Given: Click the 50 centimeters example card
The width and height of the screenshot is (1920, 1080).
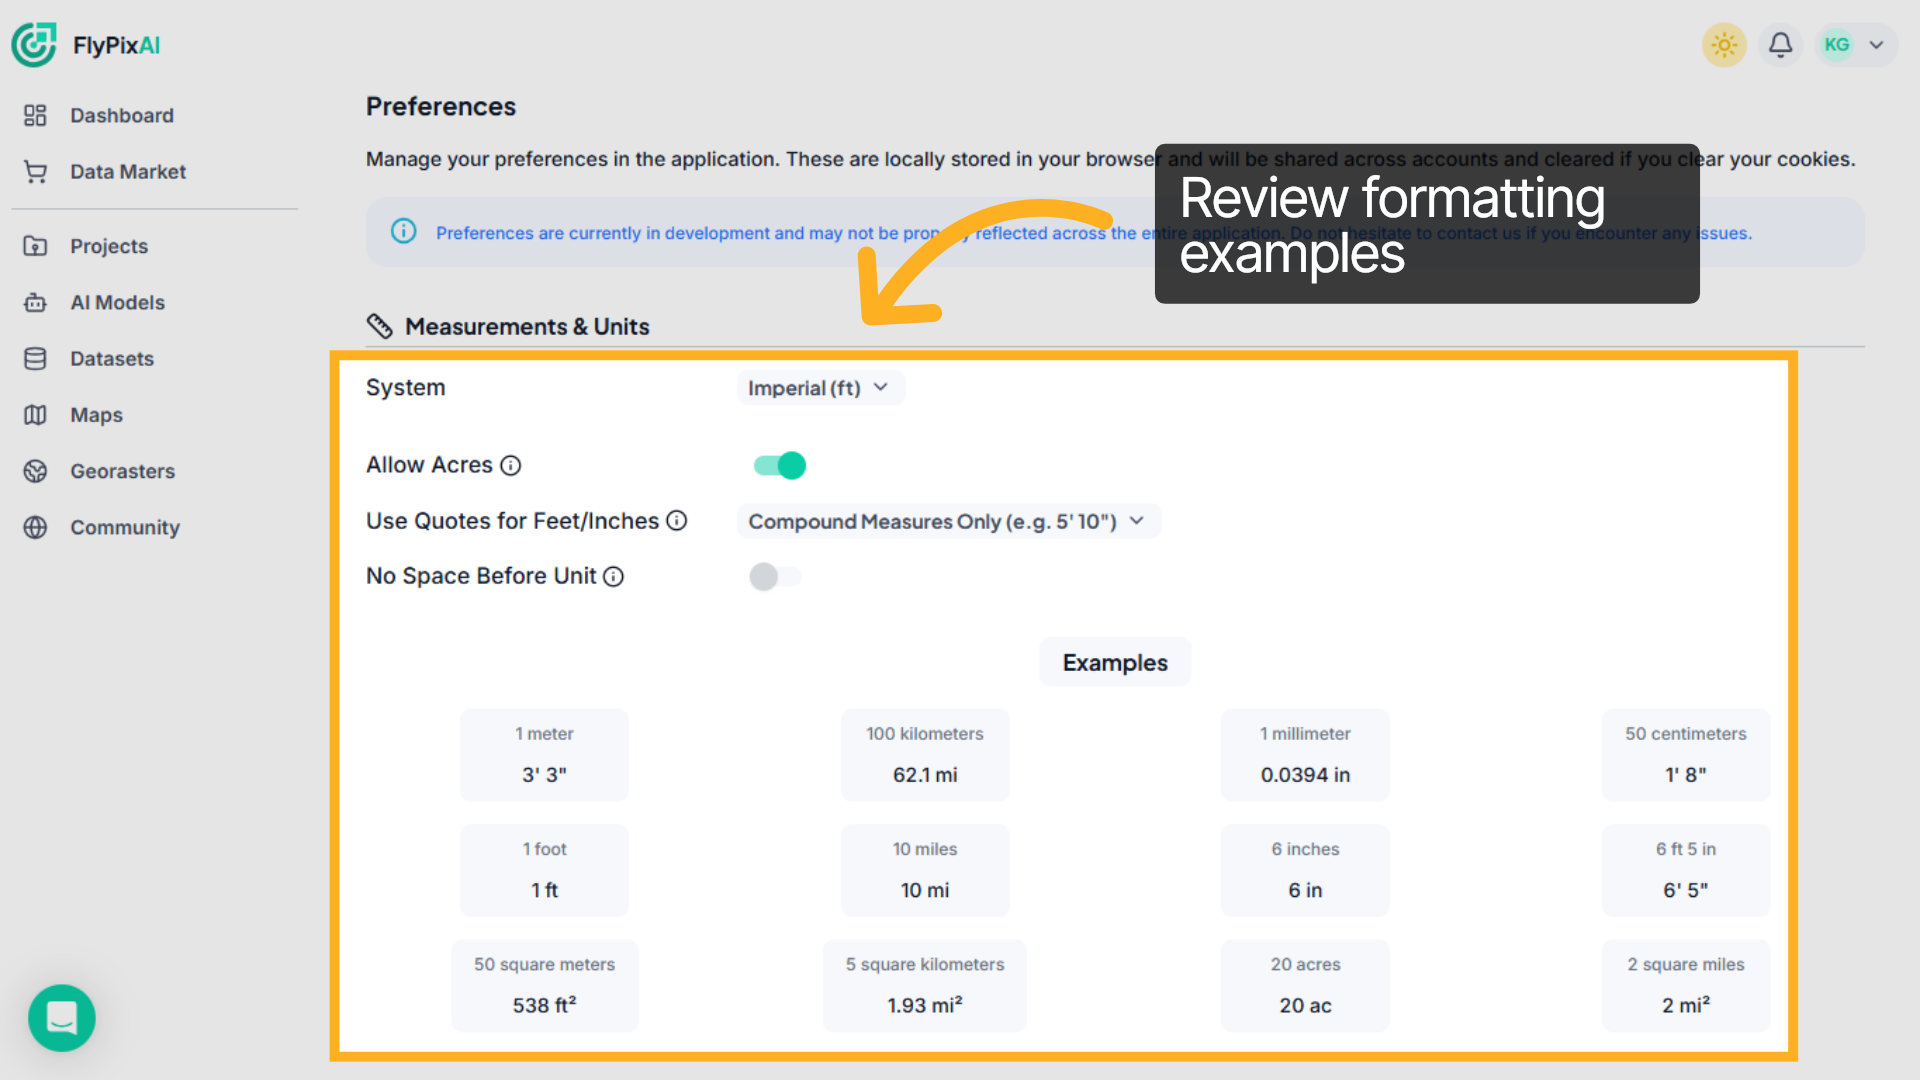Looking at the screenshot, I should [1686, 755].
